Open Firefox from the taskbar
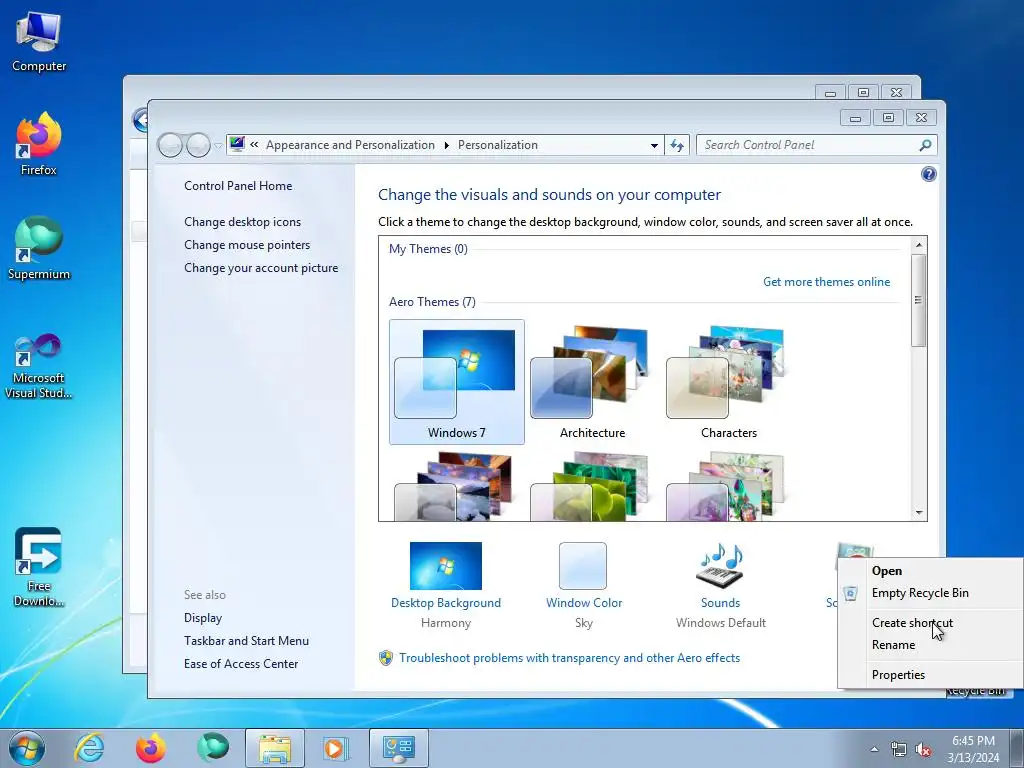This screenshot has width=1024, height=768. [150, 748]
